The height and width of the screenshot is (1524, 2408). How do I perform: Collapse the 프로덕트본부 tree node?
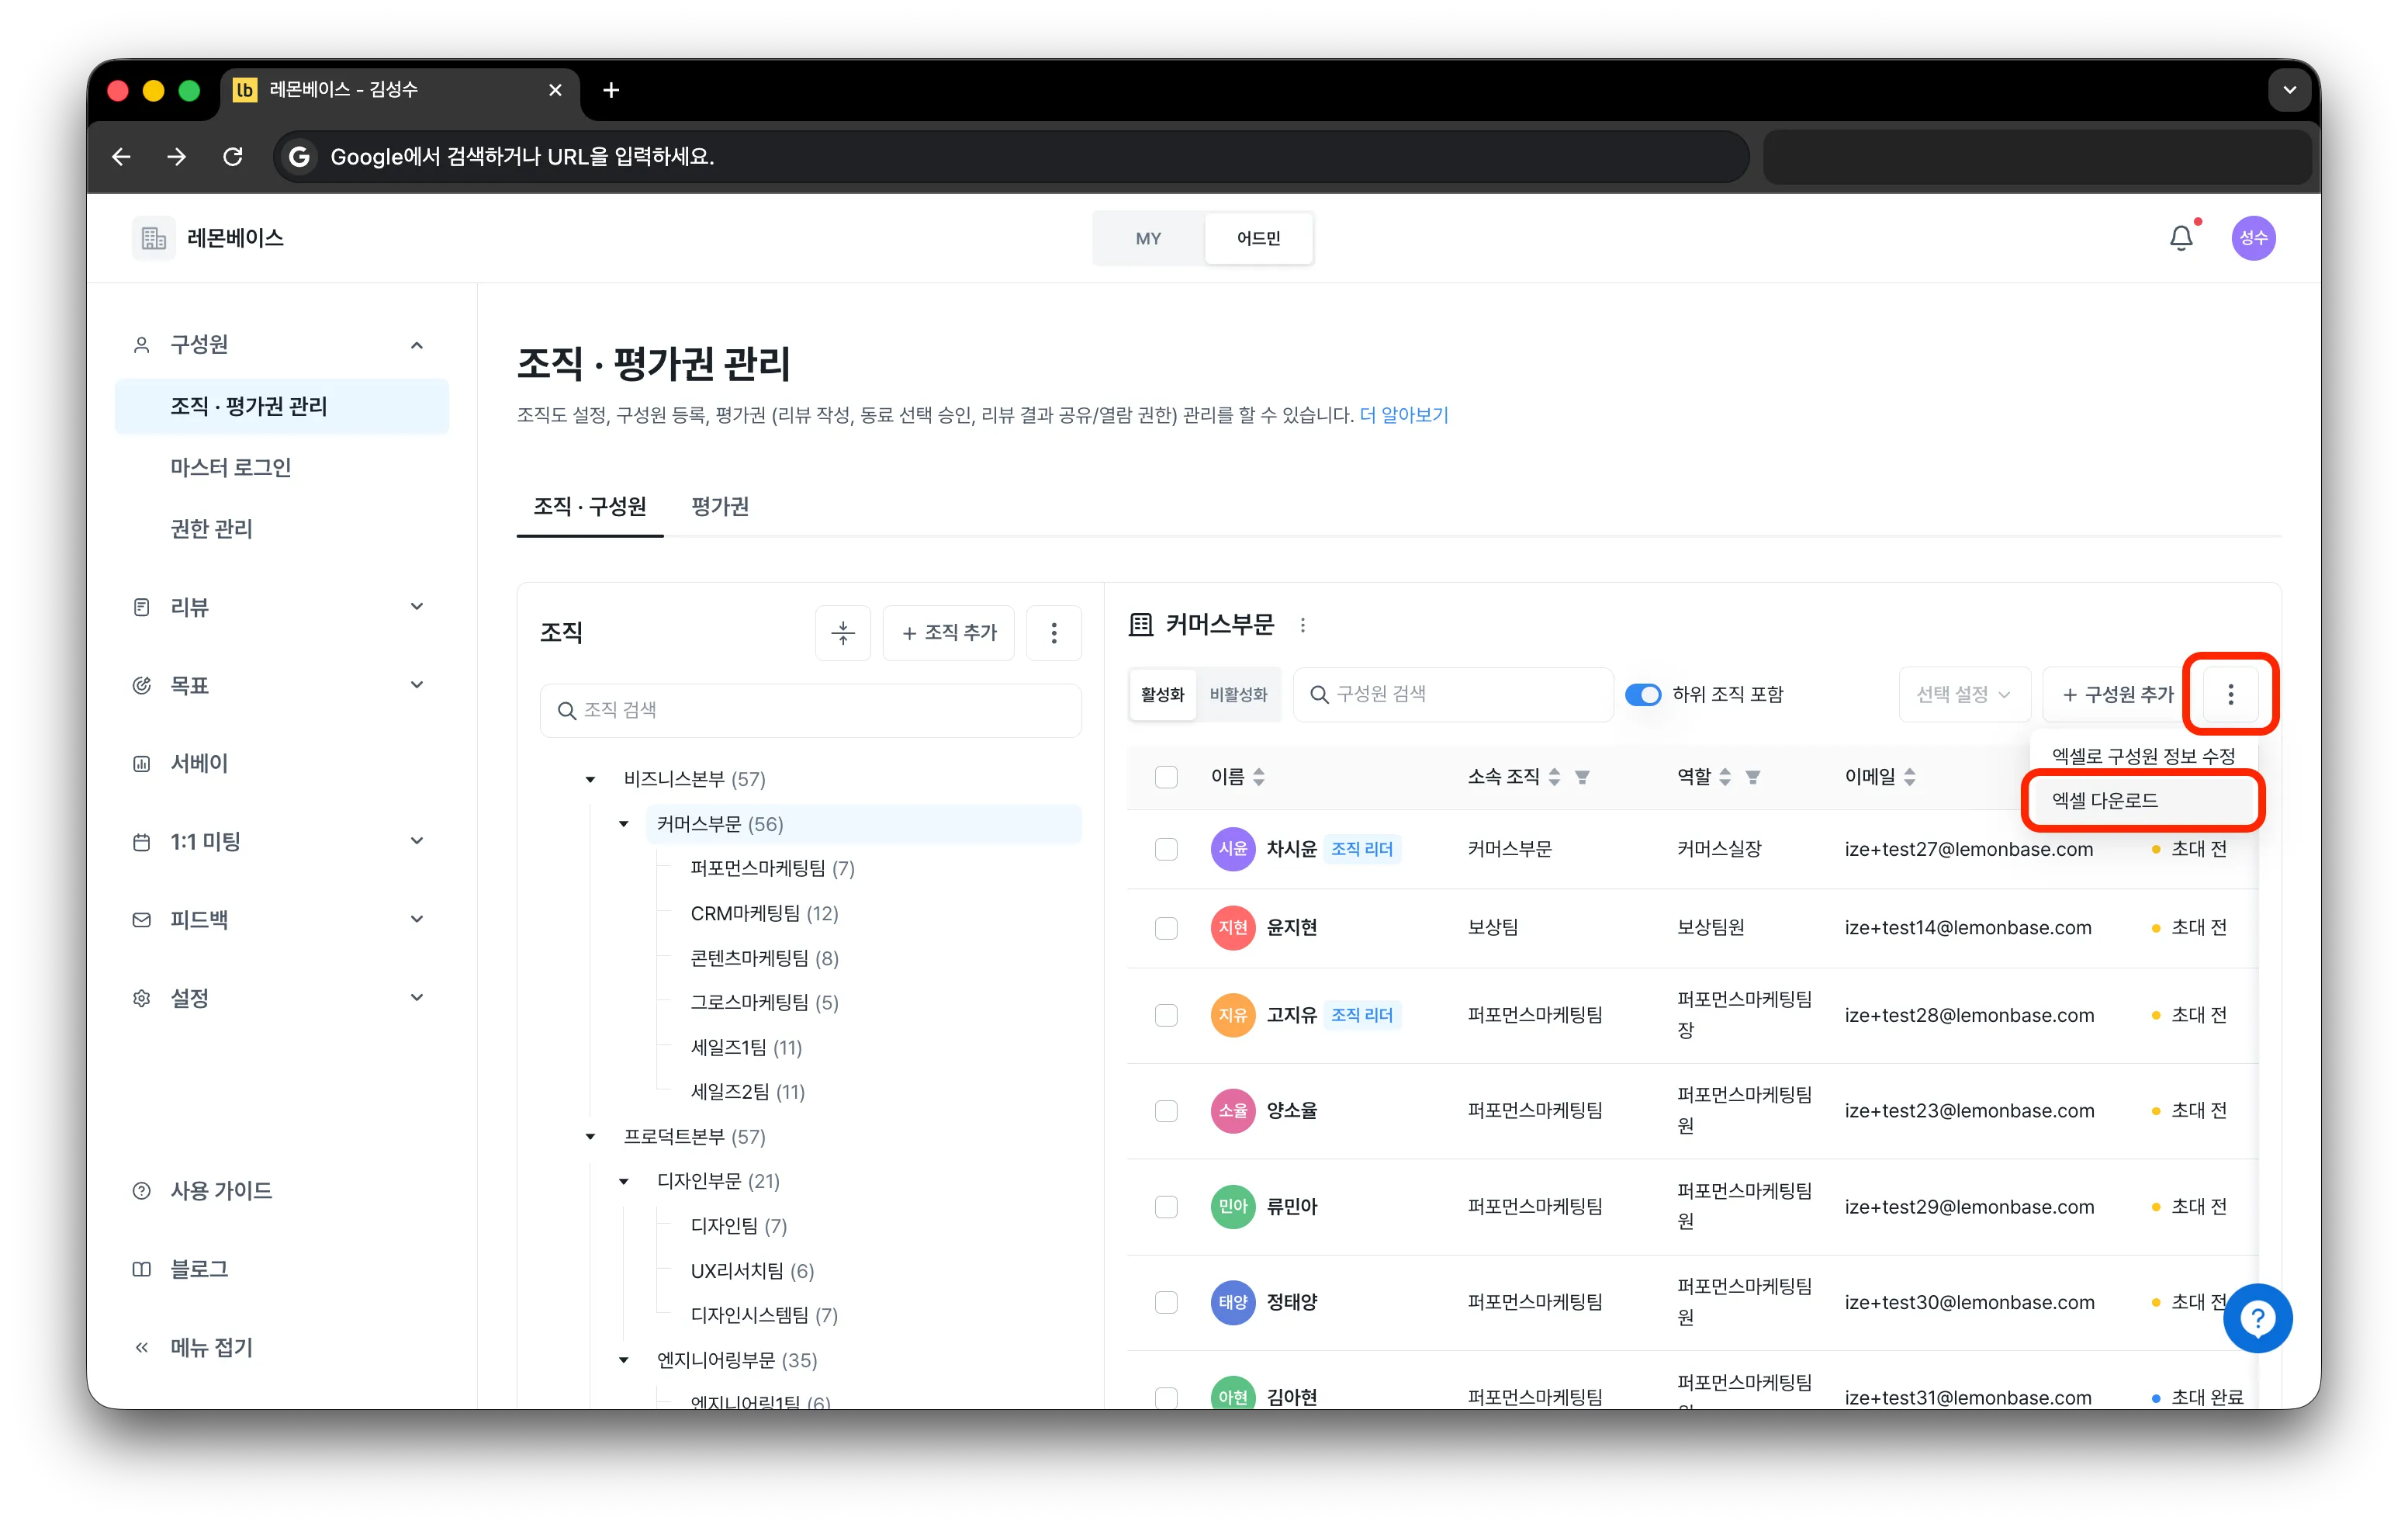(590, 1137)
